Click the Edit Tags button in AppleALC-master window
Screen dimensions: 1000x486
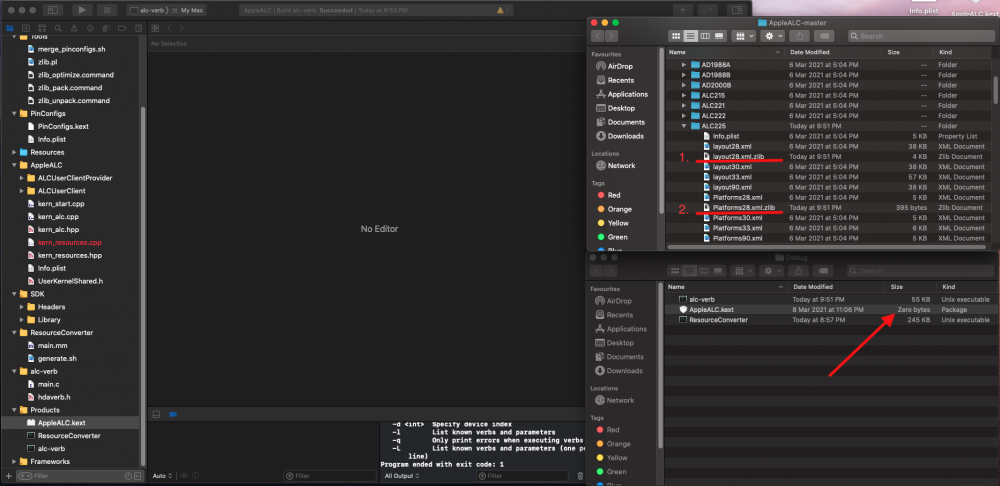pos(825,36)
